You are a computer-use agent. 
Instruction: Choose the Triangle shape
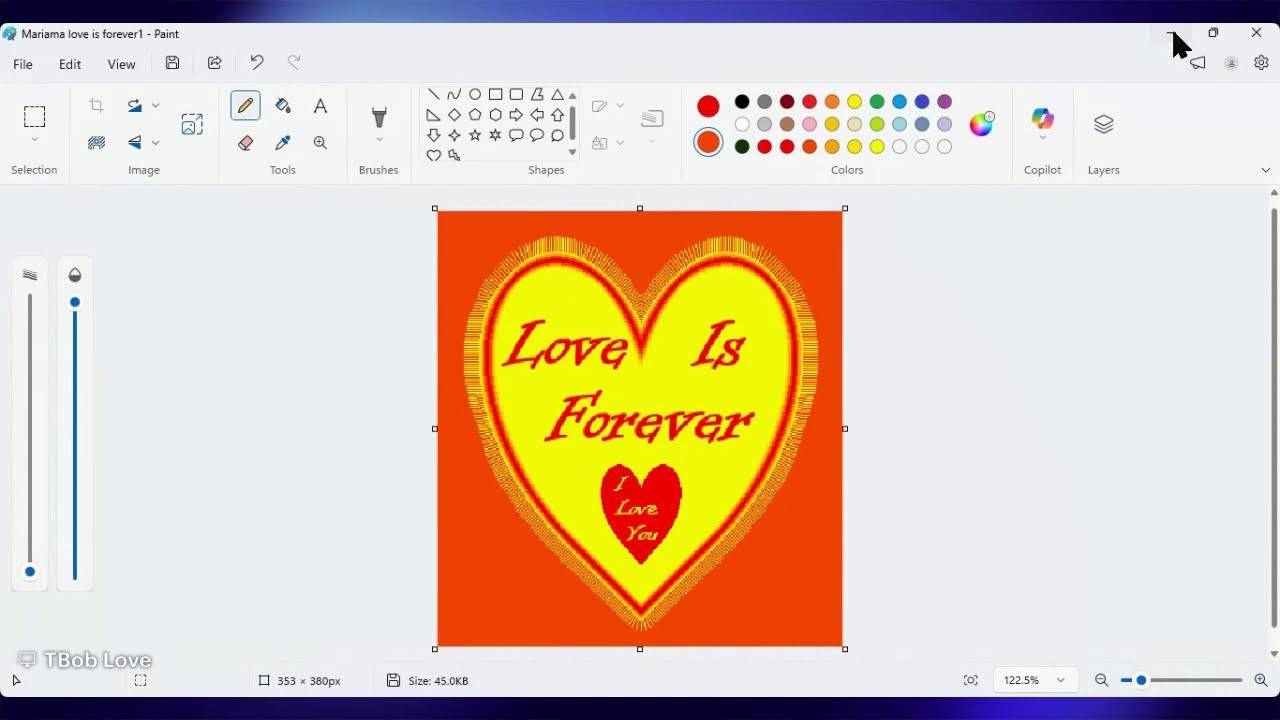[x=558, y=95]
